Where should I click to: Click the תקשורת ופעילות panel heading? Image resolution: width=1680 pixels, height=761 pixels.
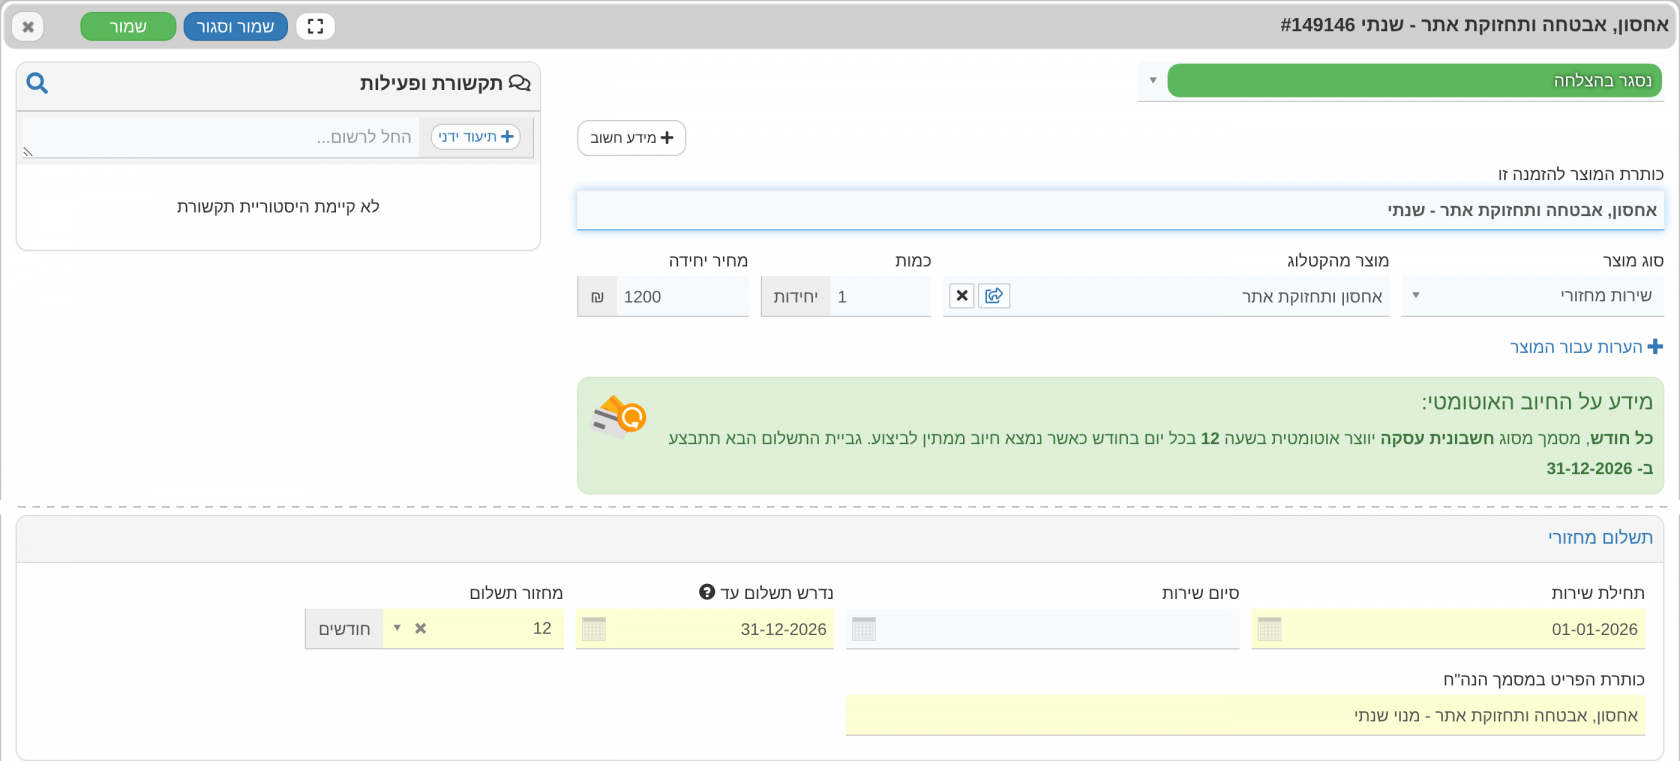point(445,83)
